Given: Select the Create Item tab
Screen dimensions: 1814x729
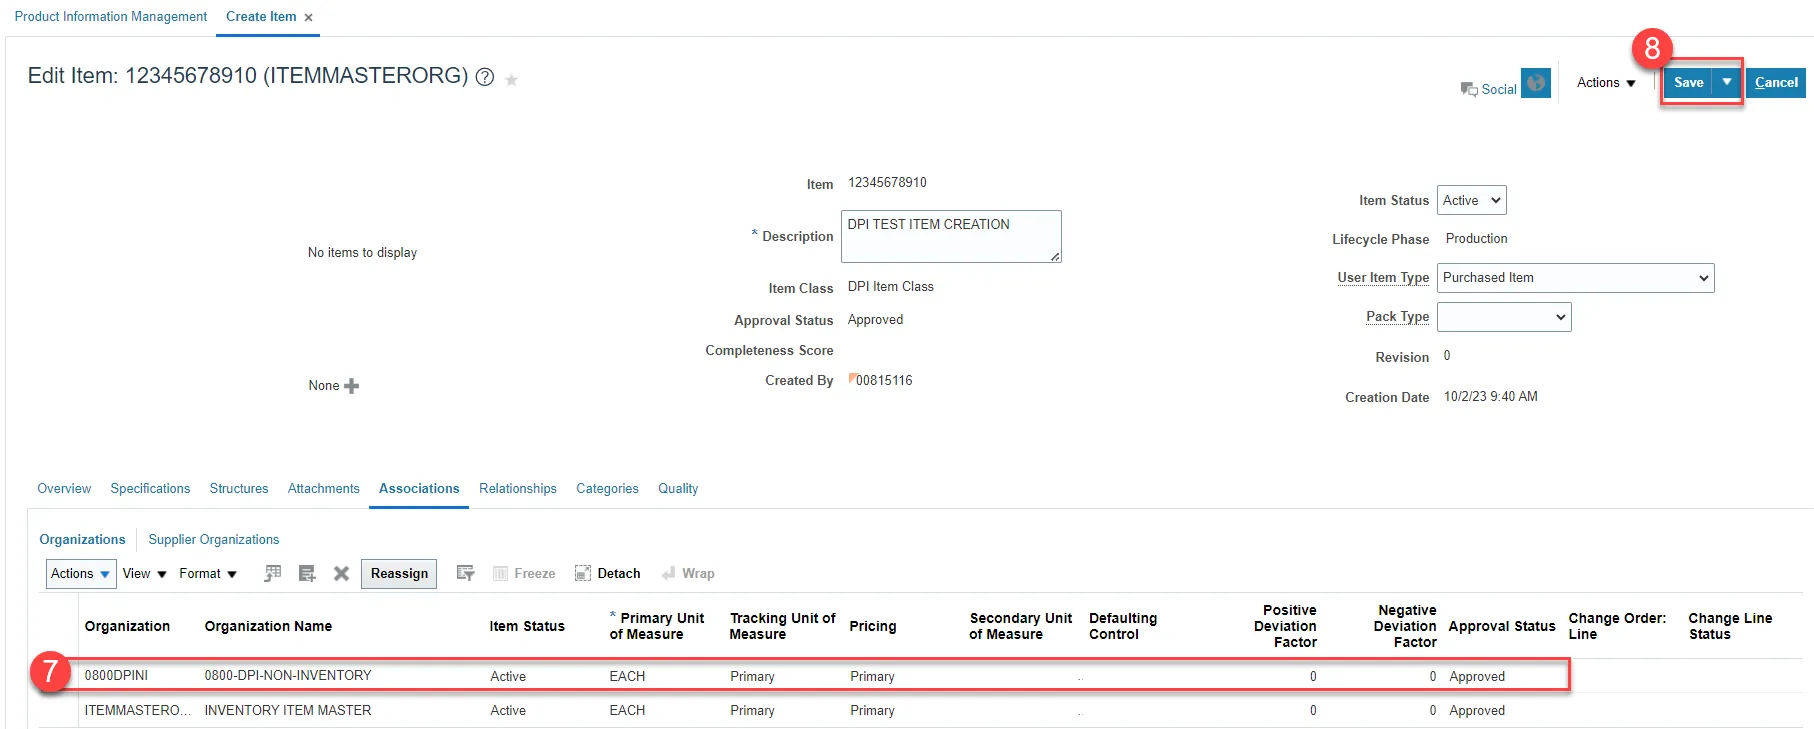Looking at the screenshot, I should [x=261, y=17].
